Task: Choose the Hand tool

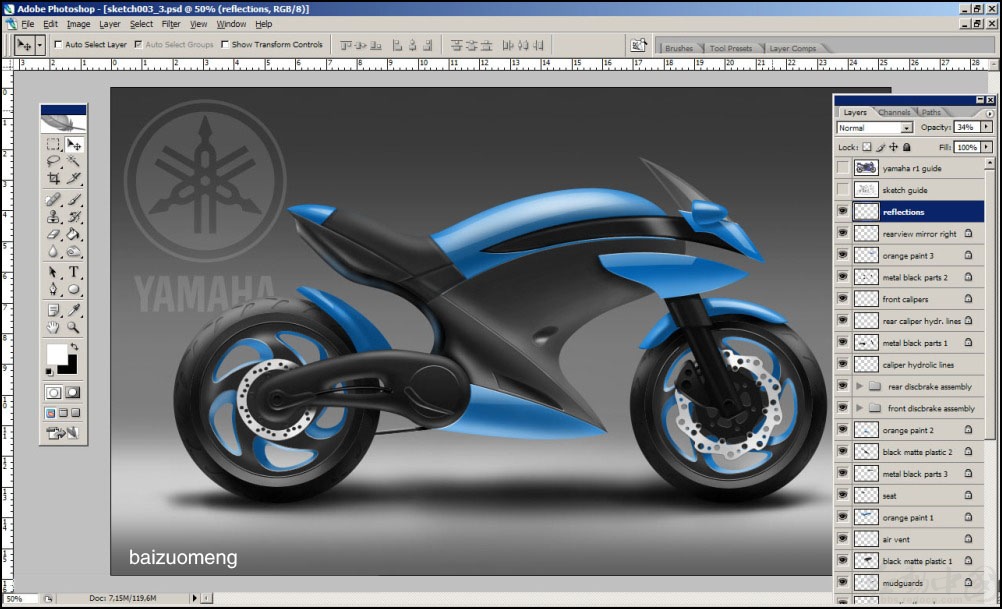Action: (x=54, y=328)
